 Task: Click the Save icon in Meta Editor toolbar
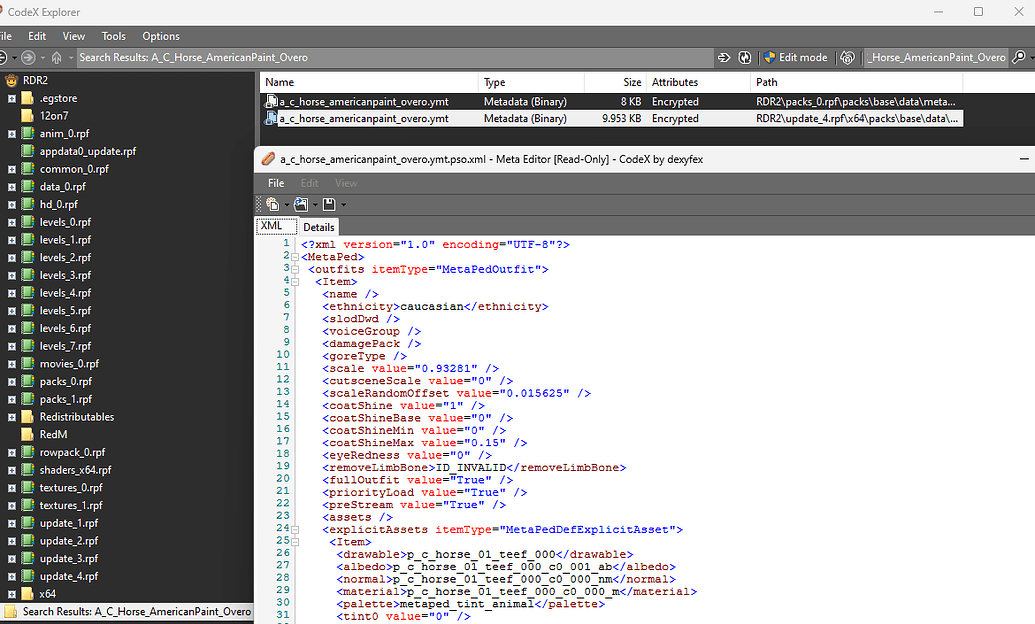327,204
